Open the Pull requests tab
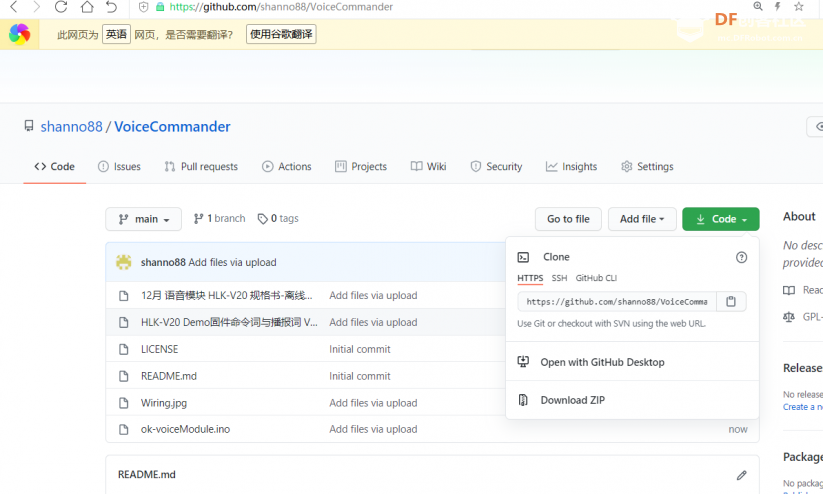823x494 pixels. click(x=201, y=166)
